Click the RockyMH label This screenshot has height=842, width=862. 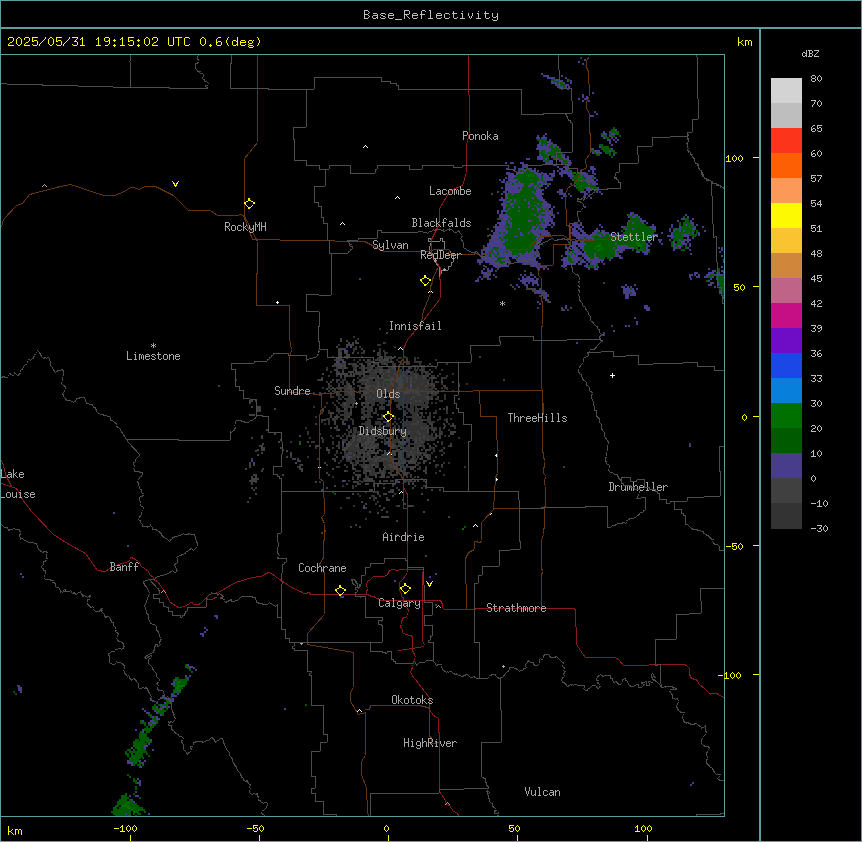click(x=245, y=227)
